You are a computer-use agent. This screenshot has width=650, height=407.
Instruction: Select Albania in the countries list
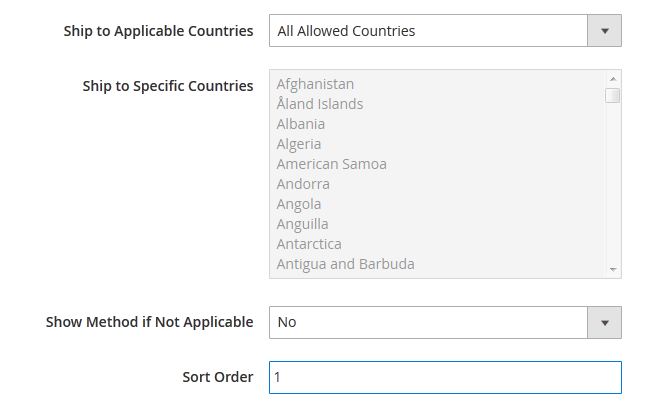301,124
